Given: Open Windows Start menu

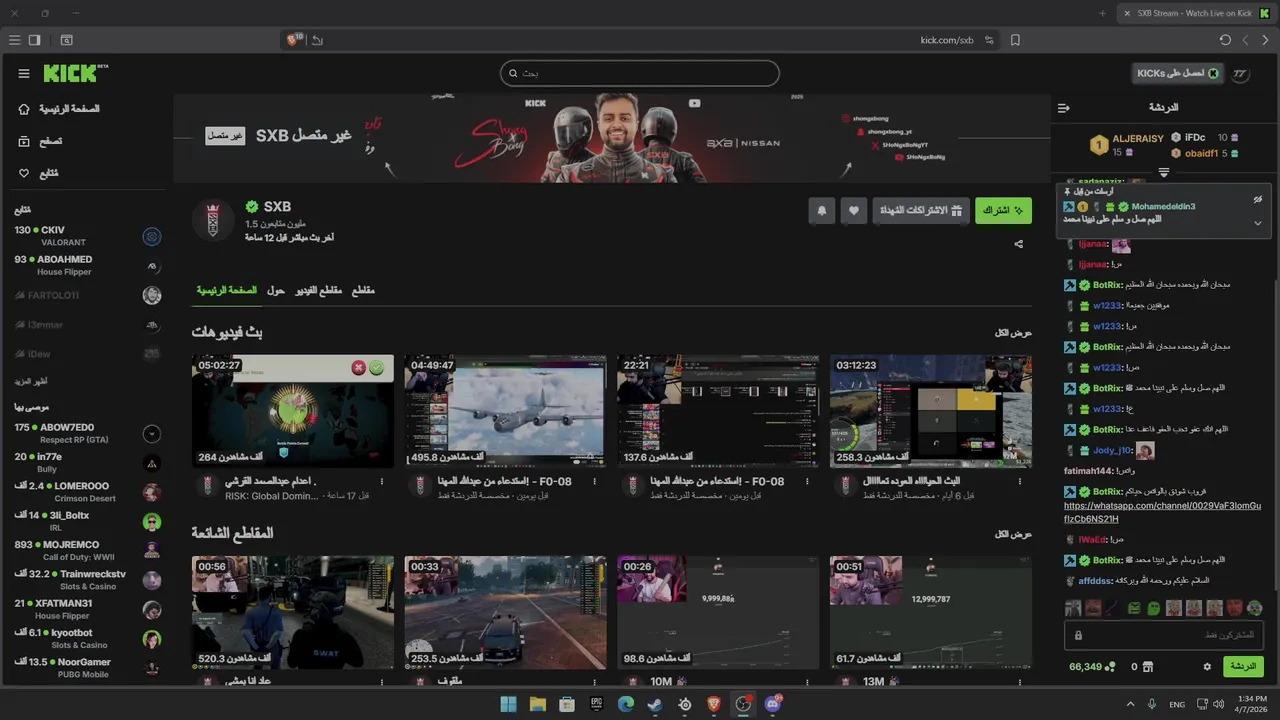Looking at the screenshot, I should click(x=508, y=704).
